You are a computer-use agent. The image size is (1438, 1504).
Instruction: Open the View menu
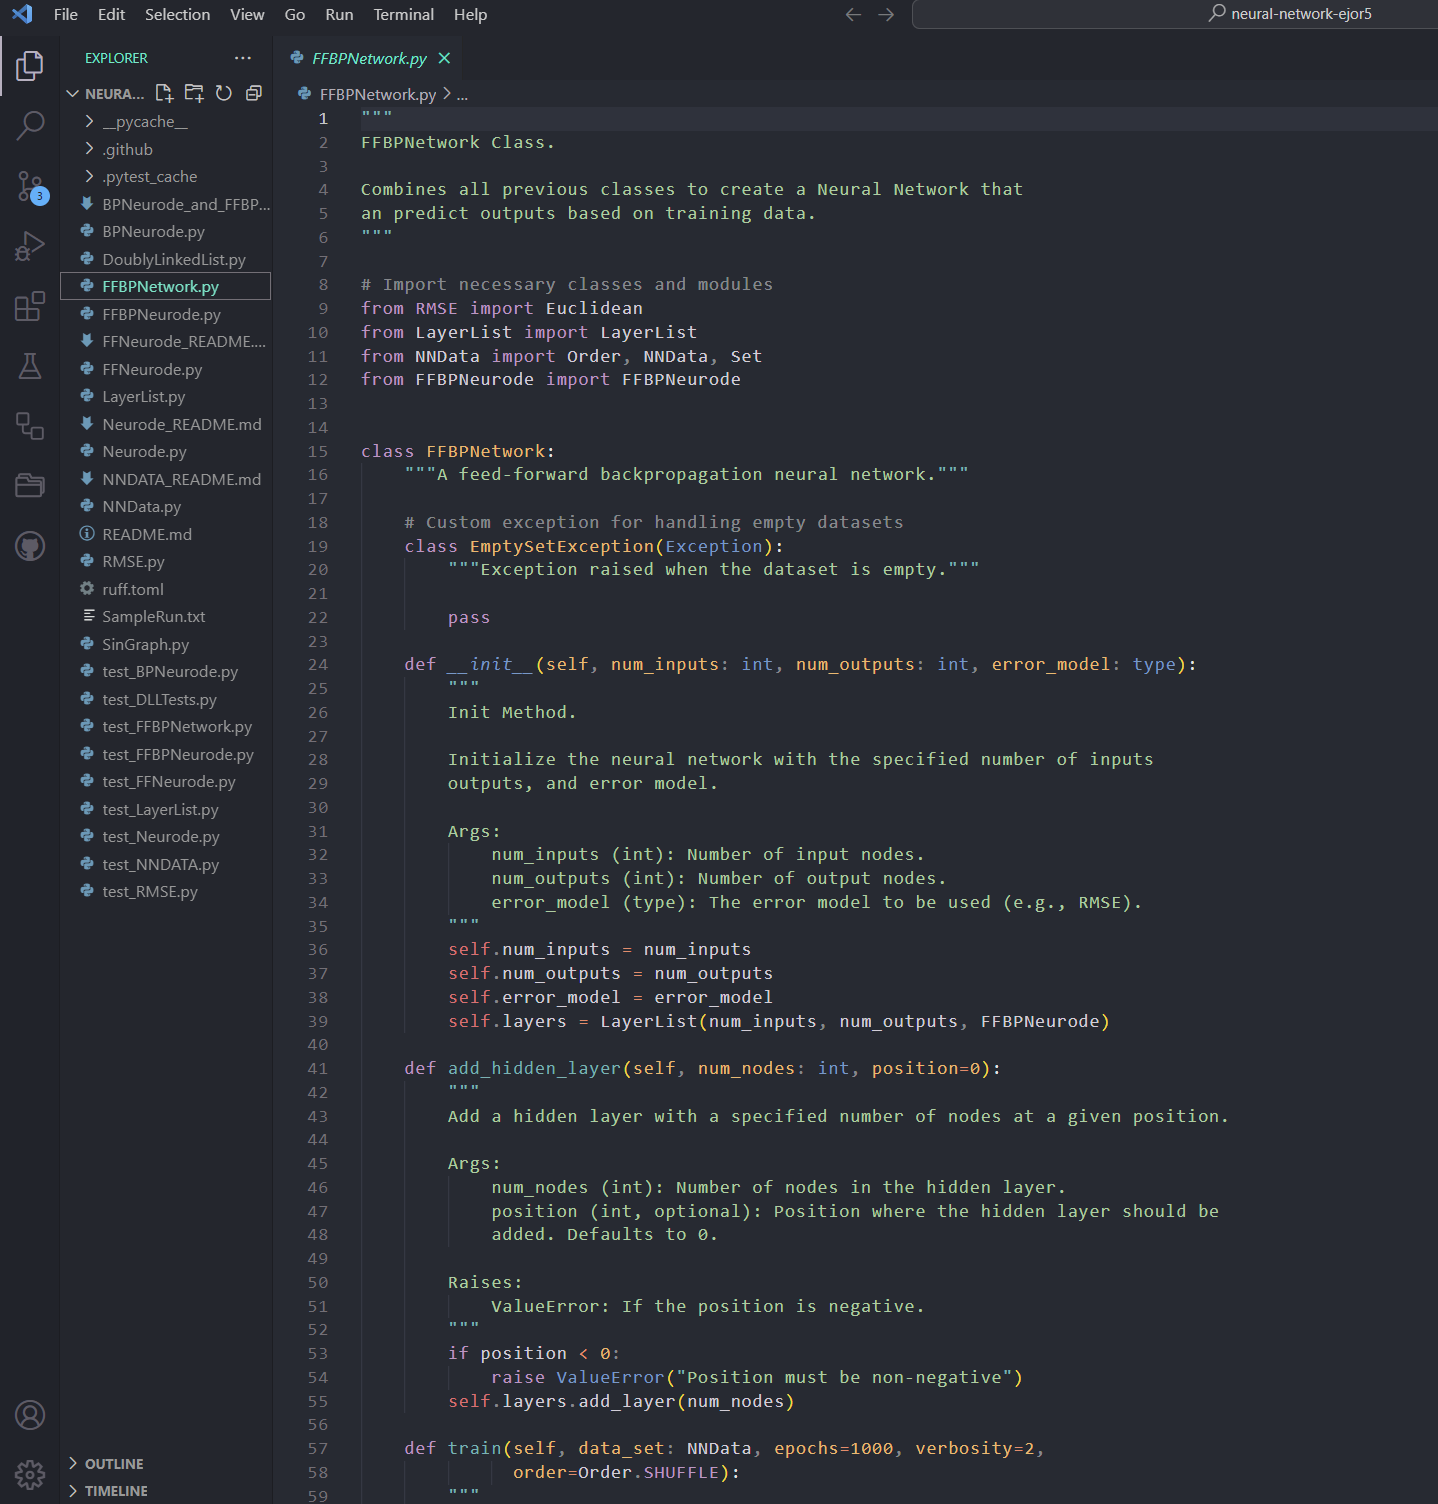point(247,14)
